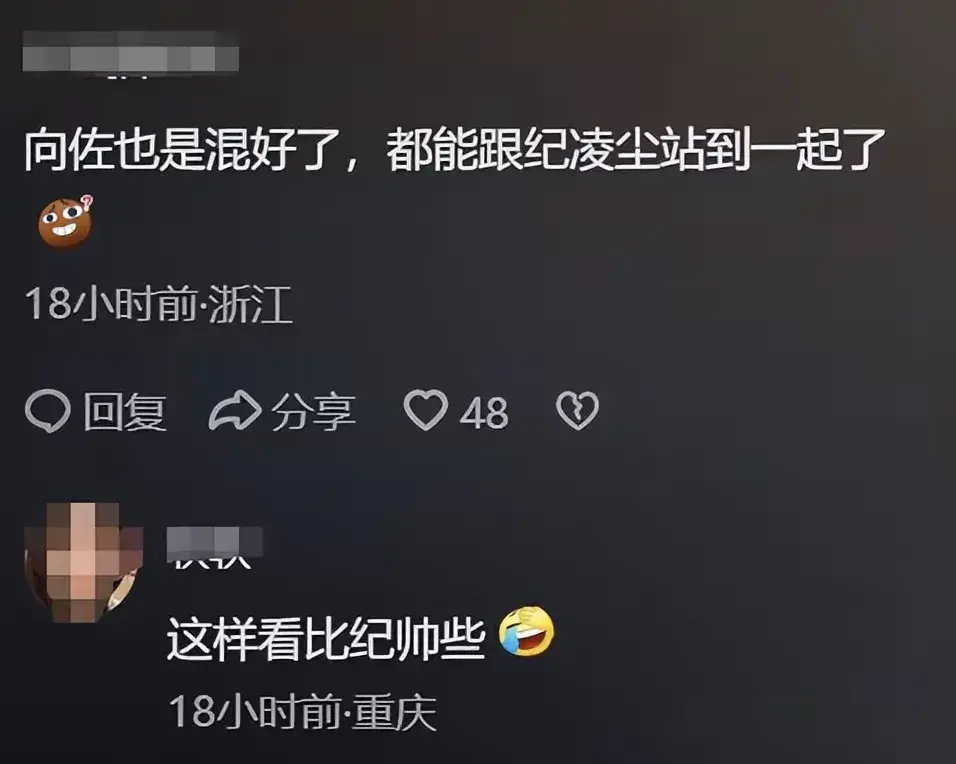Open the blurred username of the reply author

pyautogui.click(x=215, y=544)
